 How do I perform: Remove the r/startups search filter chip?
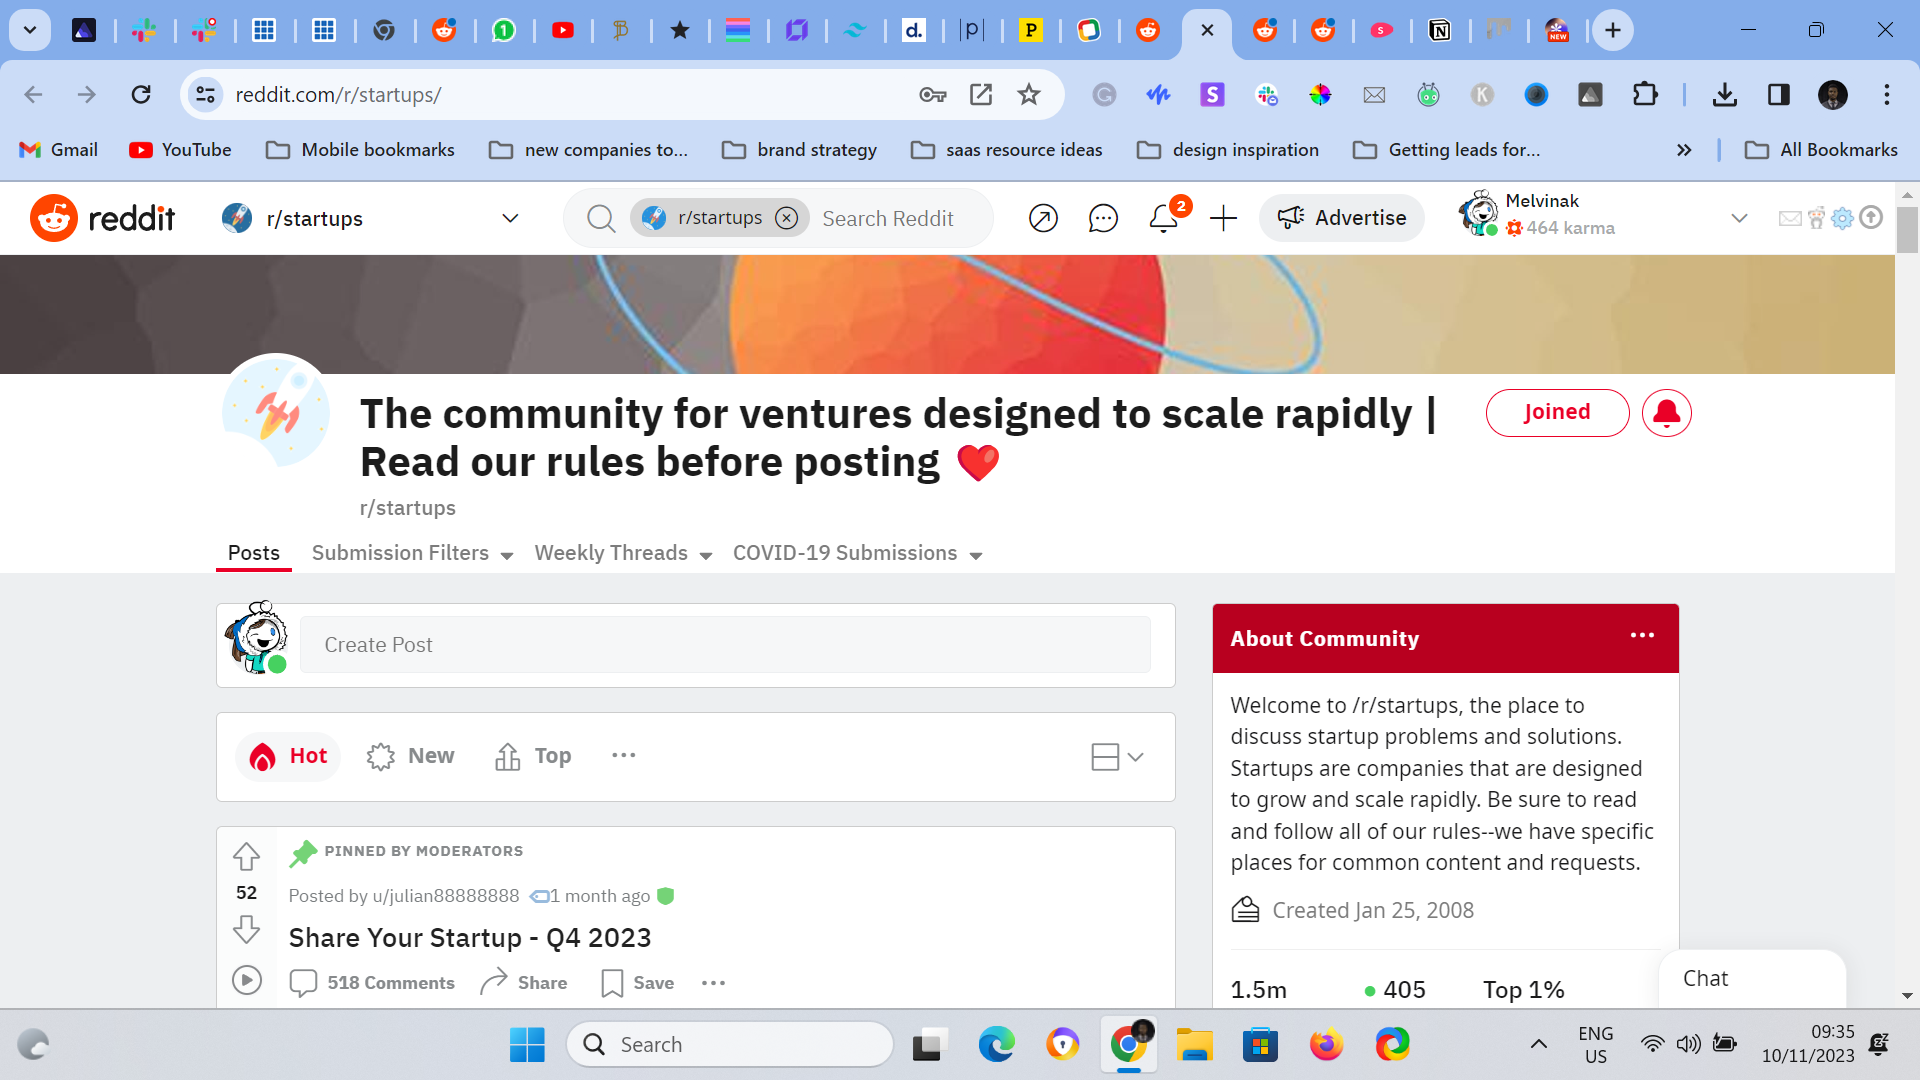(x=787, y=218)
